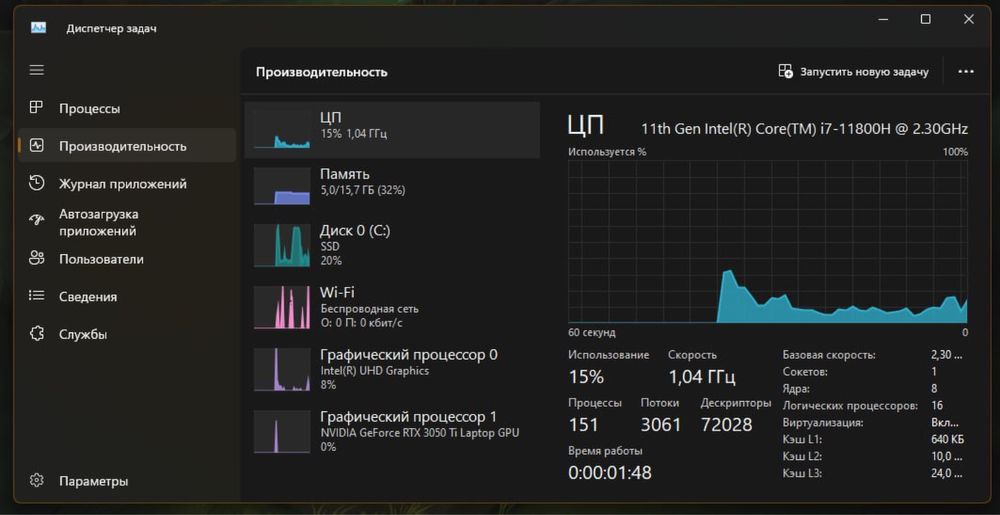Viewport: 1000px width, 515px height.
Task: Select the Диск 0 (C:) mini graph
Action: tap(282, 245)
